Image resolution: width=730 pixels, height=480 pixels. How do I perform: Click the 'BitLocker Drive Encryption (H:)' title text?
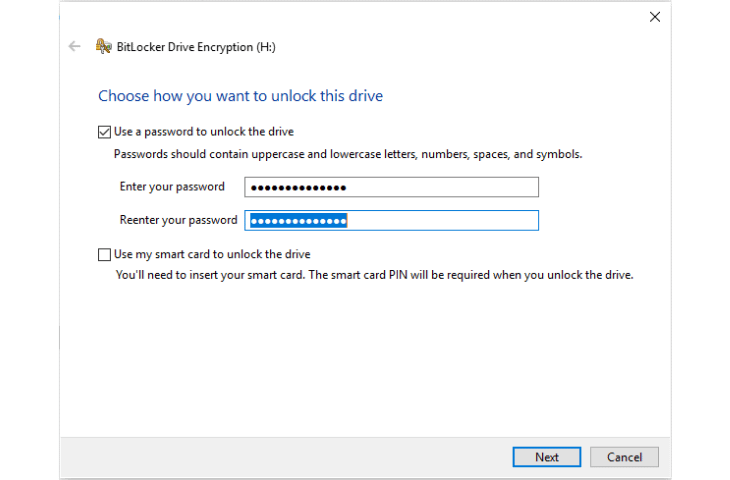196,47
